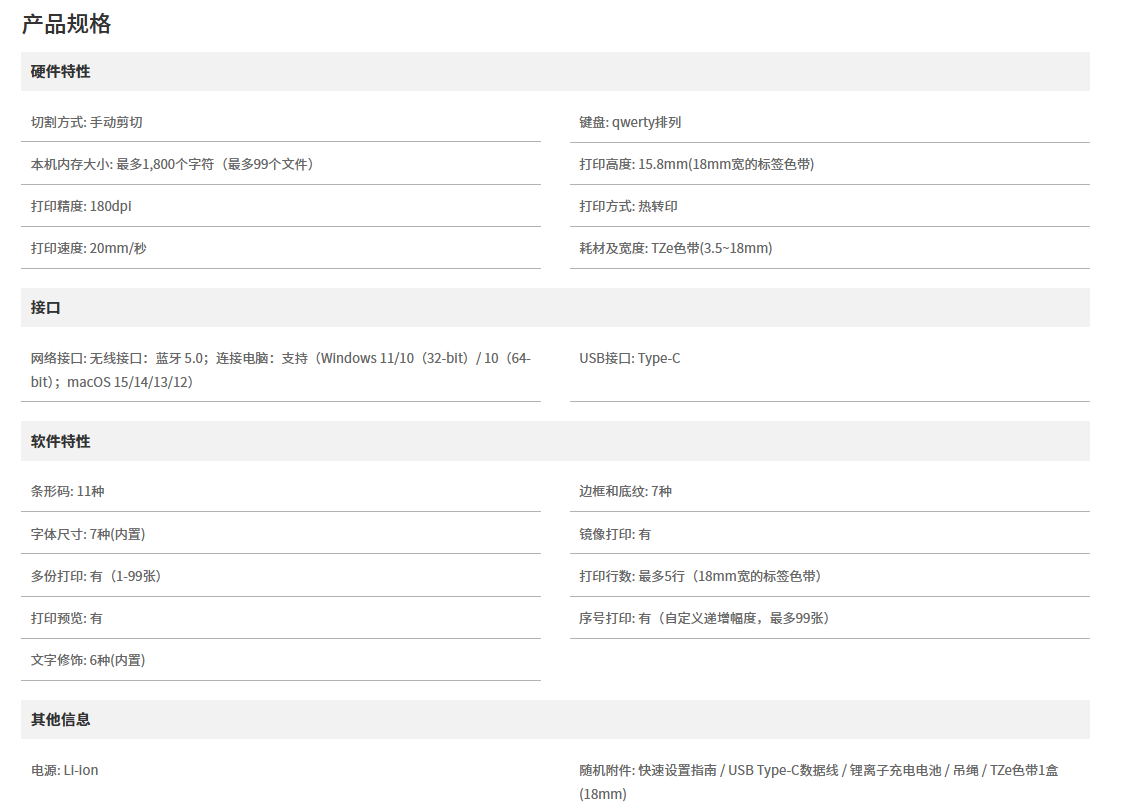Click the 其他信息 section header

coord(555,719)
